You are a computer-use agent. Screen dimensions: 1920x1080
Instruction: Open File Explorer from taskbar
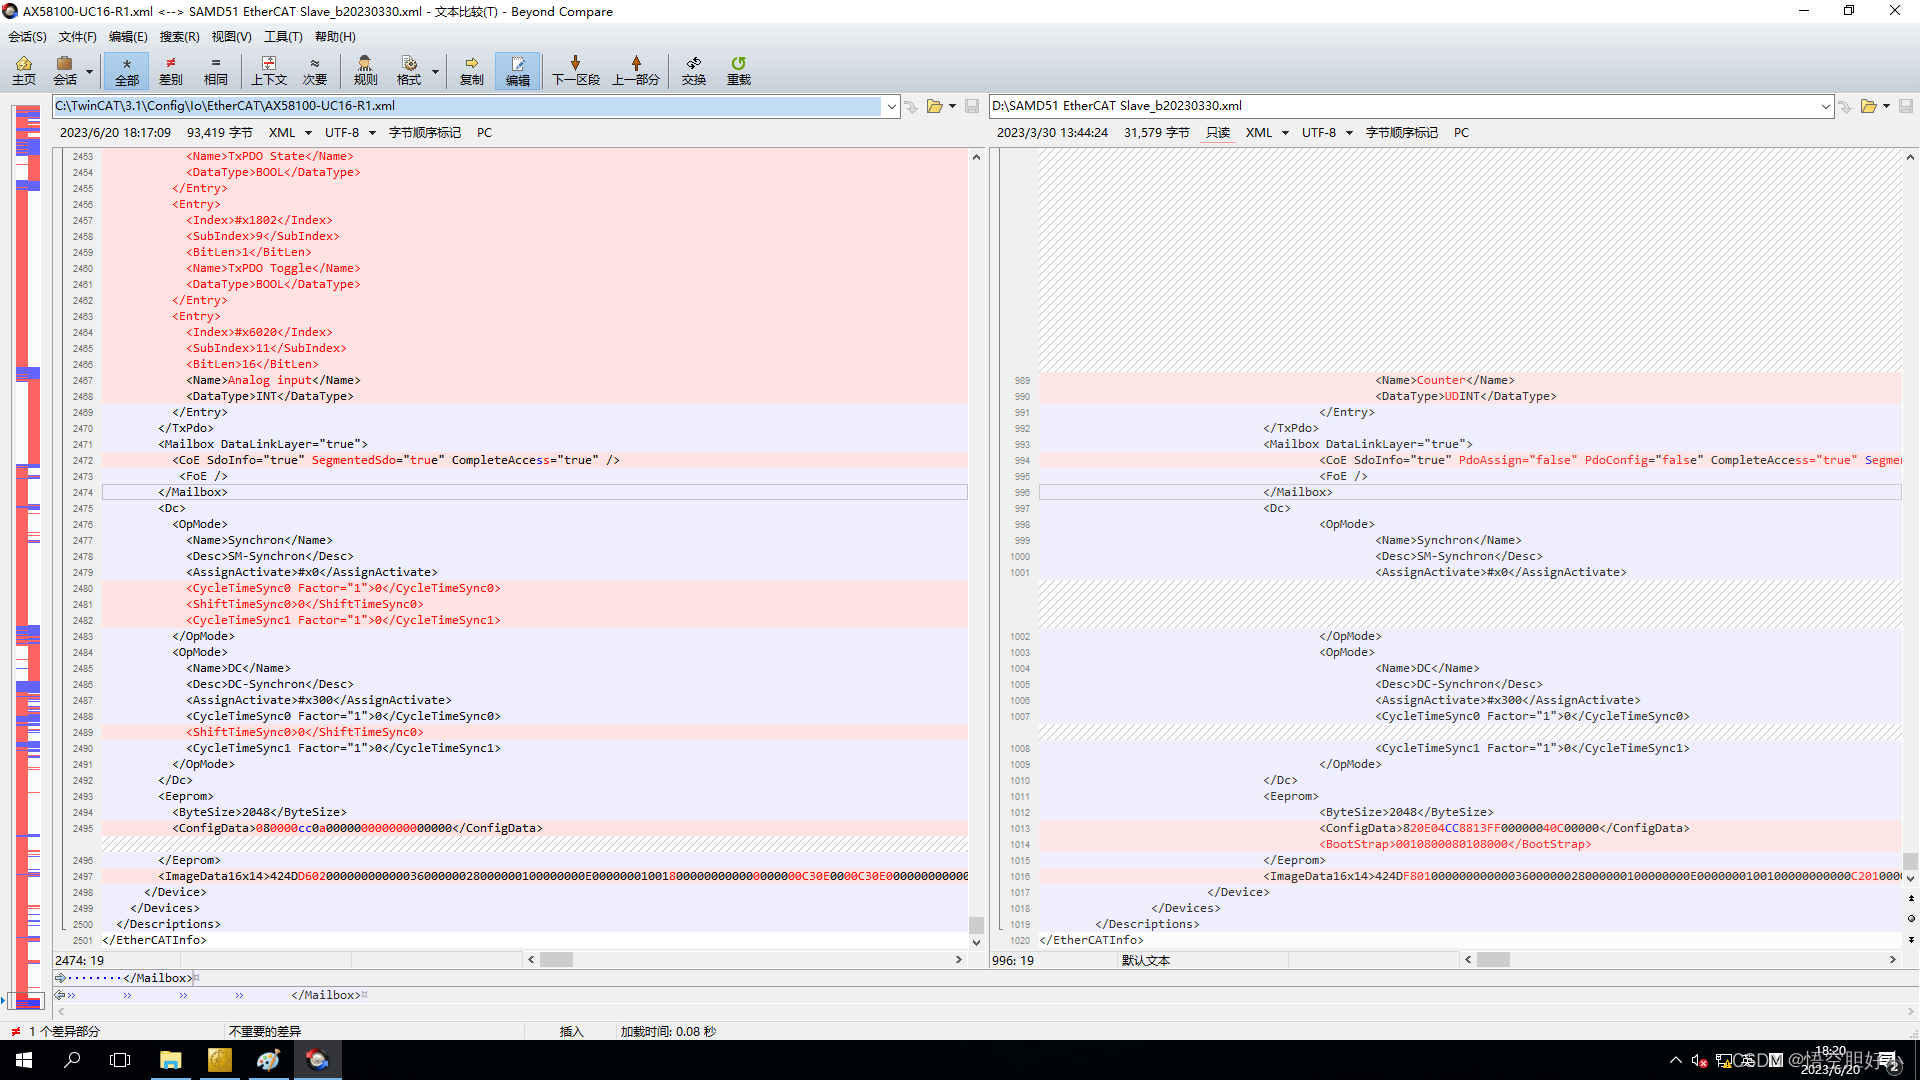click(x=171, y=1060)
